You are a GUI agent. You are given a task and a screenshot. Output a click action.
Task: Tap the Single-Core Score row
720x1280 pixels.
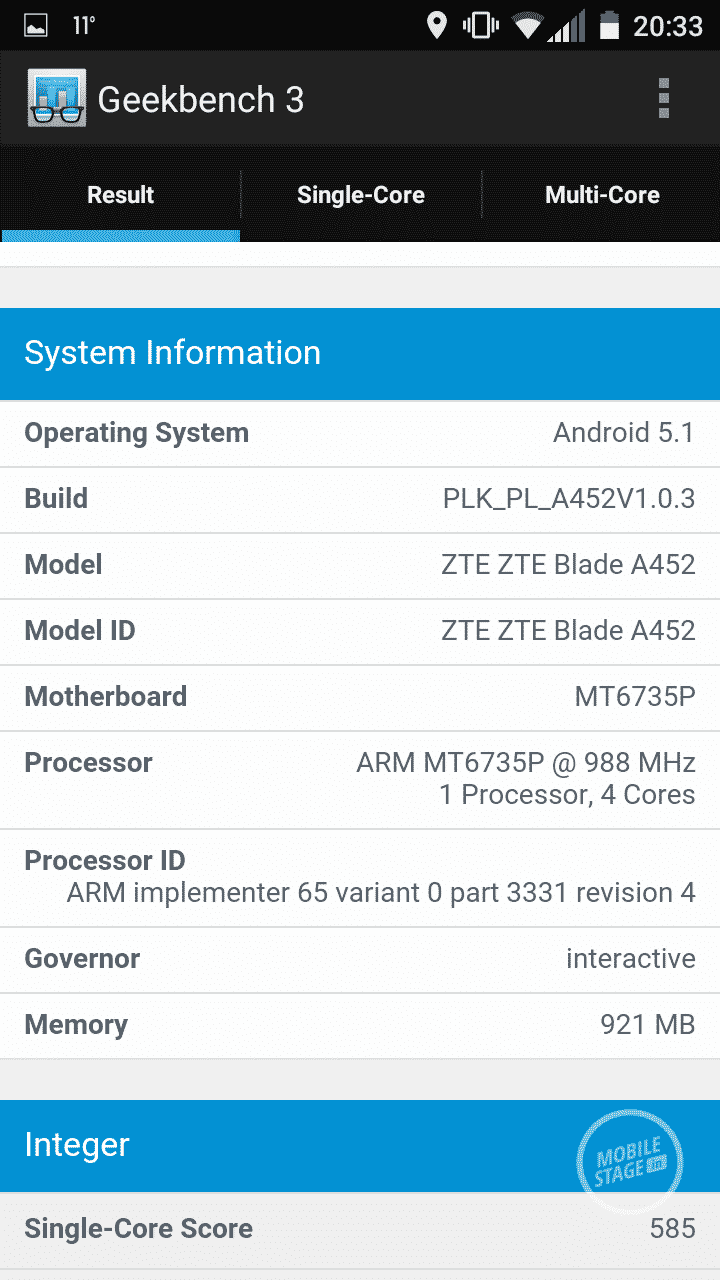click(360, 1229)
